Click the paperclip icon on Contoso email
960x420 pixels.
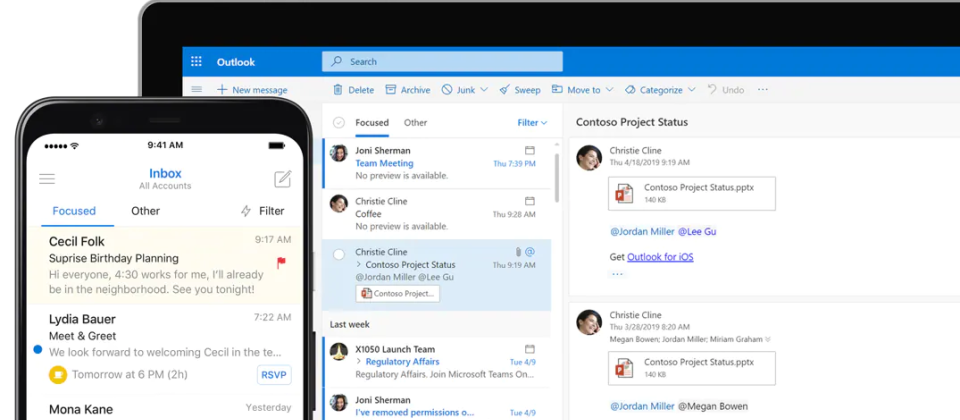pyautogui.click(x=518, y=252)
